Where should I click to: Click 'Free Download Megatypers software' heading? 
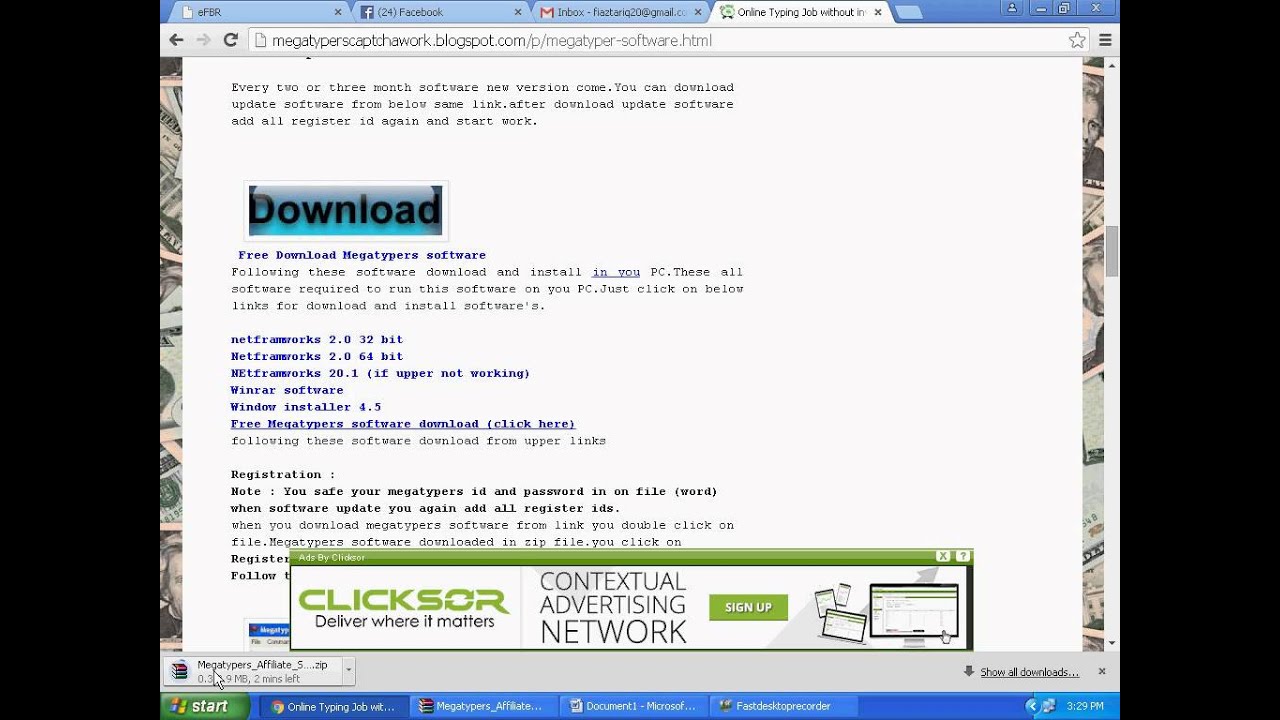coord(362,255)
